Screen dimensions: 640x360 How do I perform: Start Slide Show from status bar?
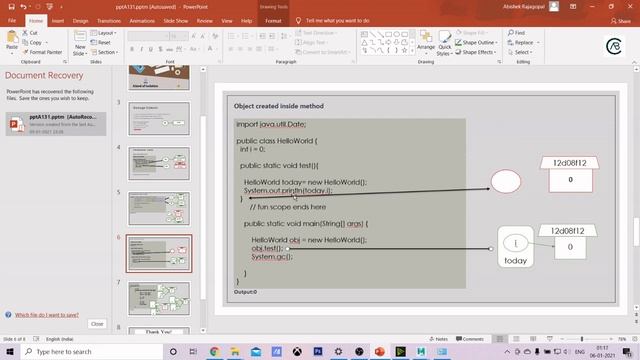point(550,339)
